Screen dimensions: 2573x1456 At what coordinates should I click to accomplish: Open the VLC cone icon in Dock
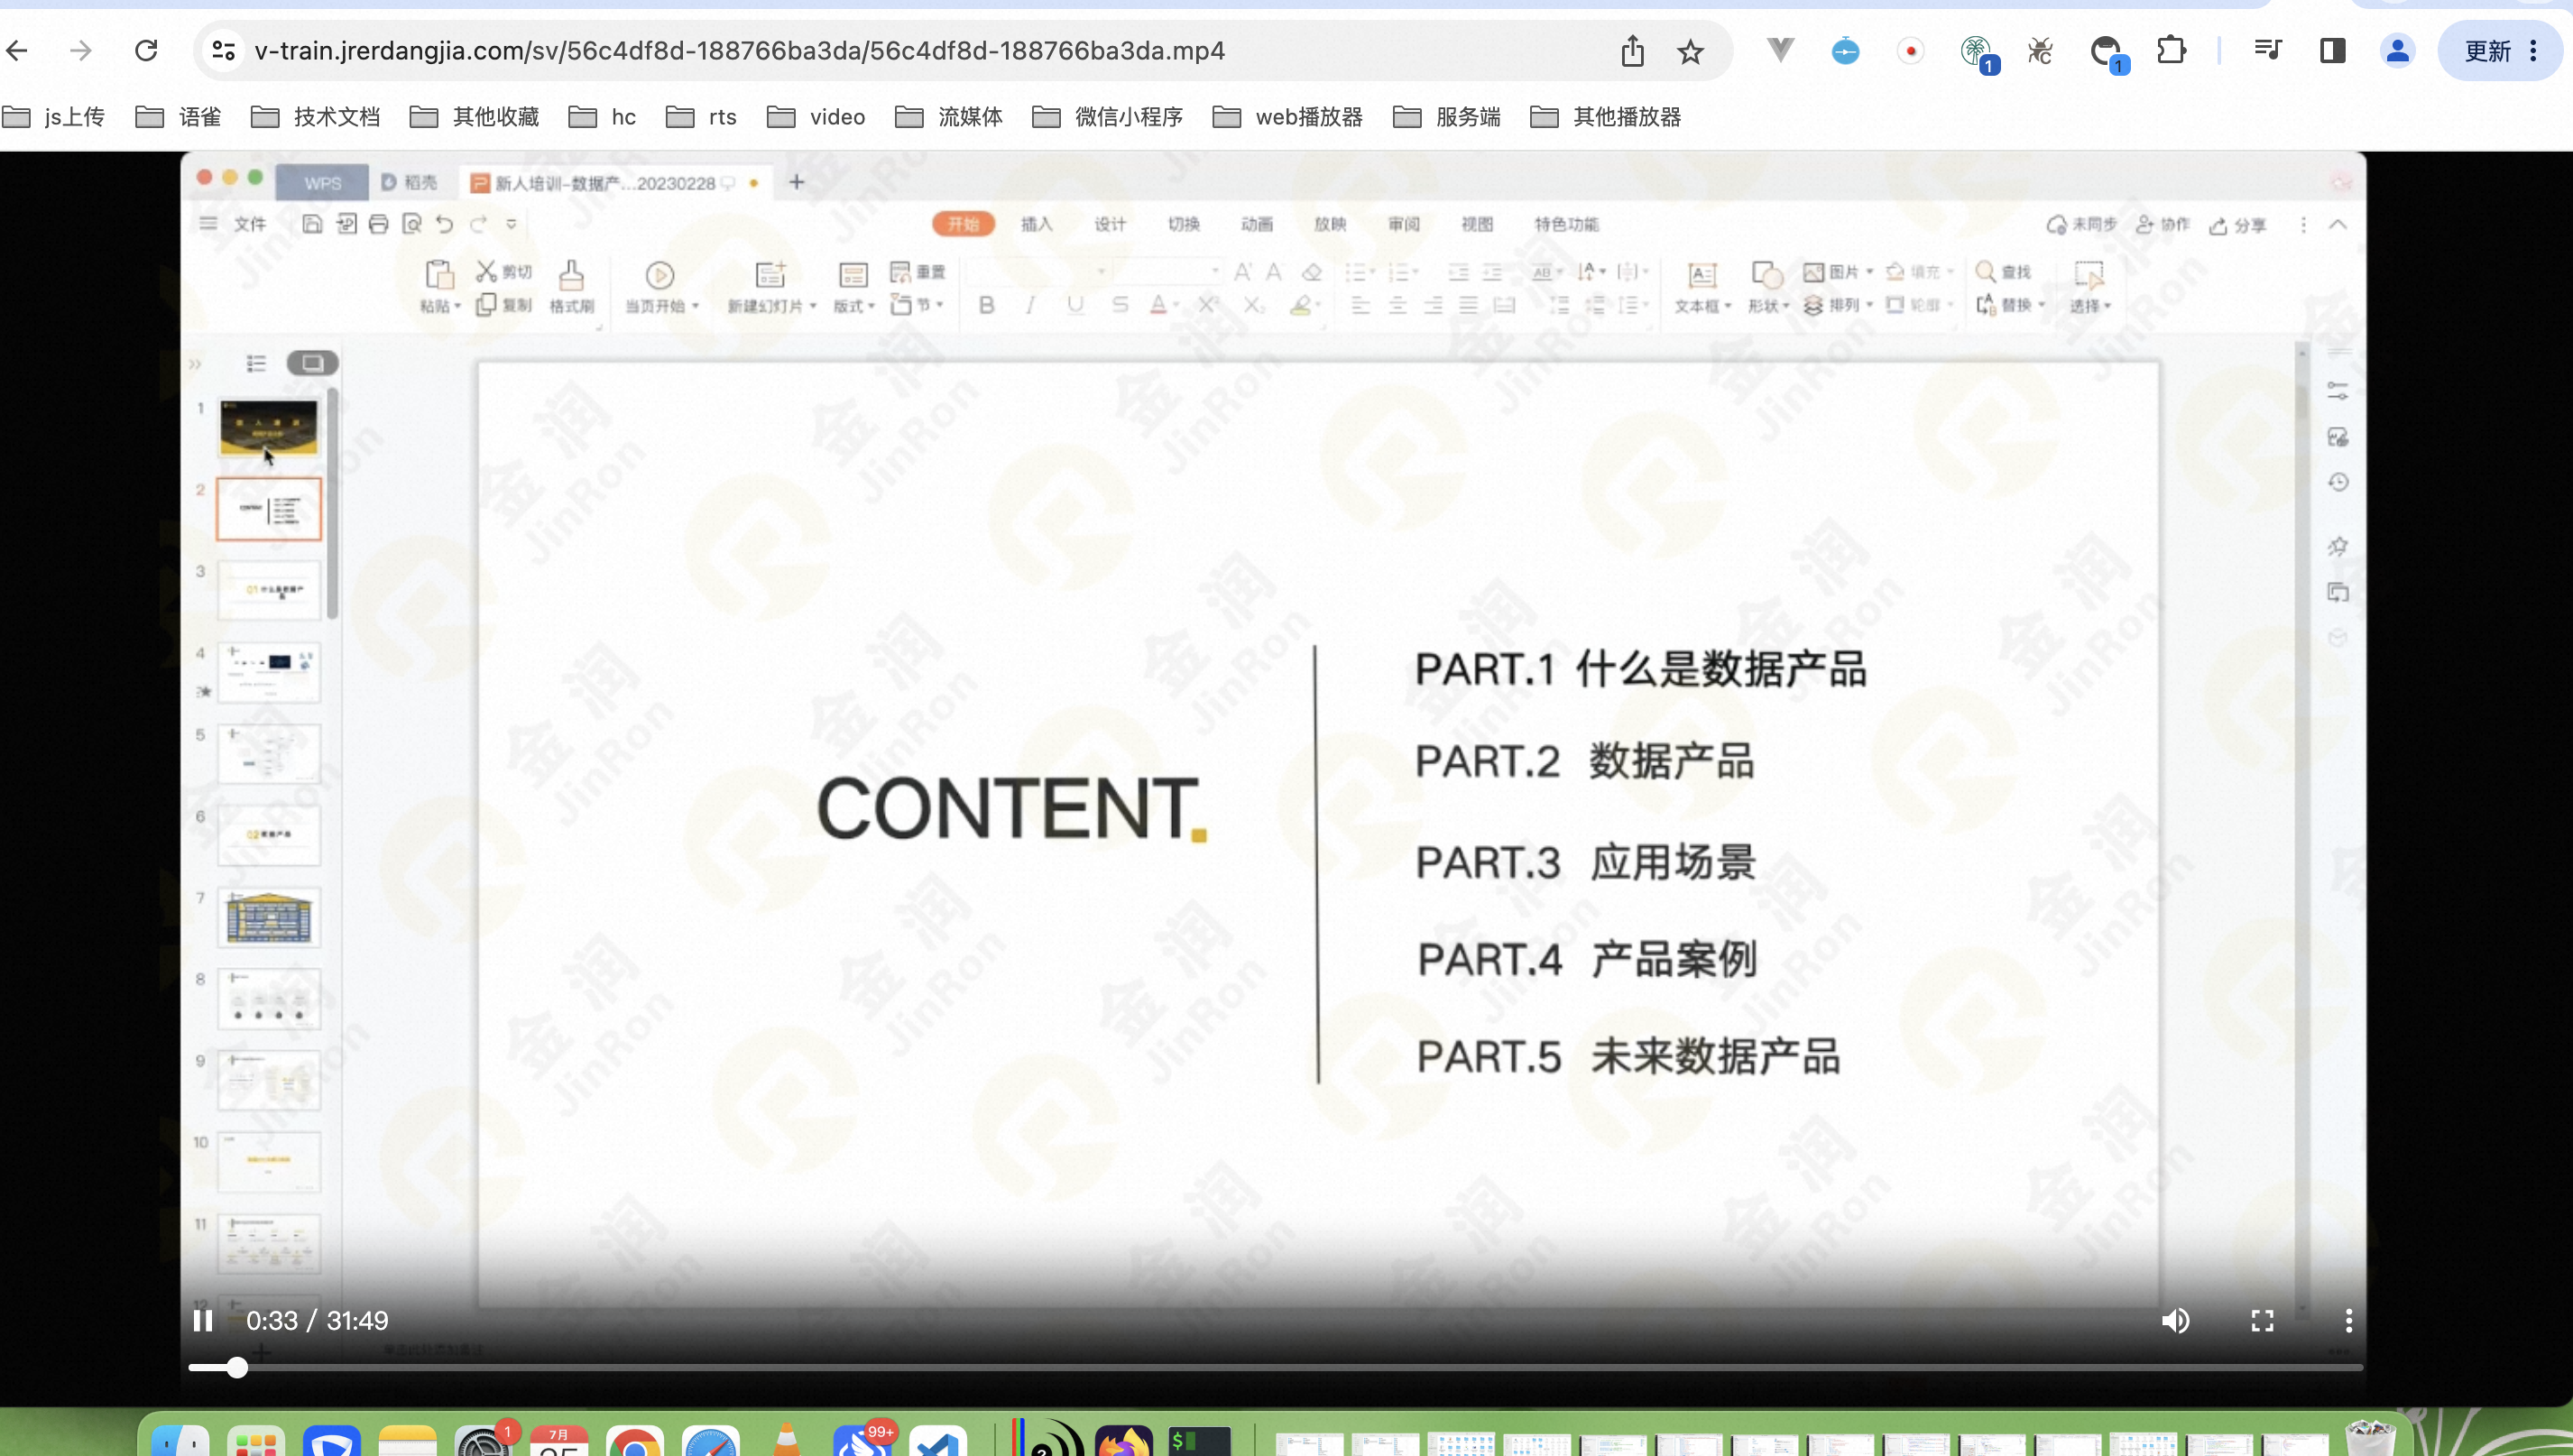click(x=787, y=1440)
